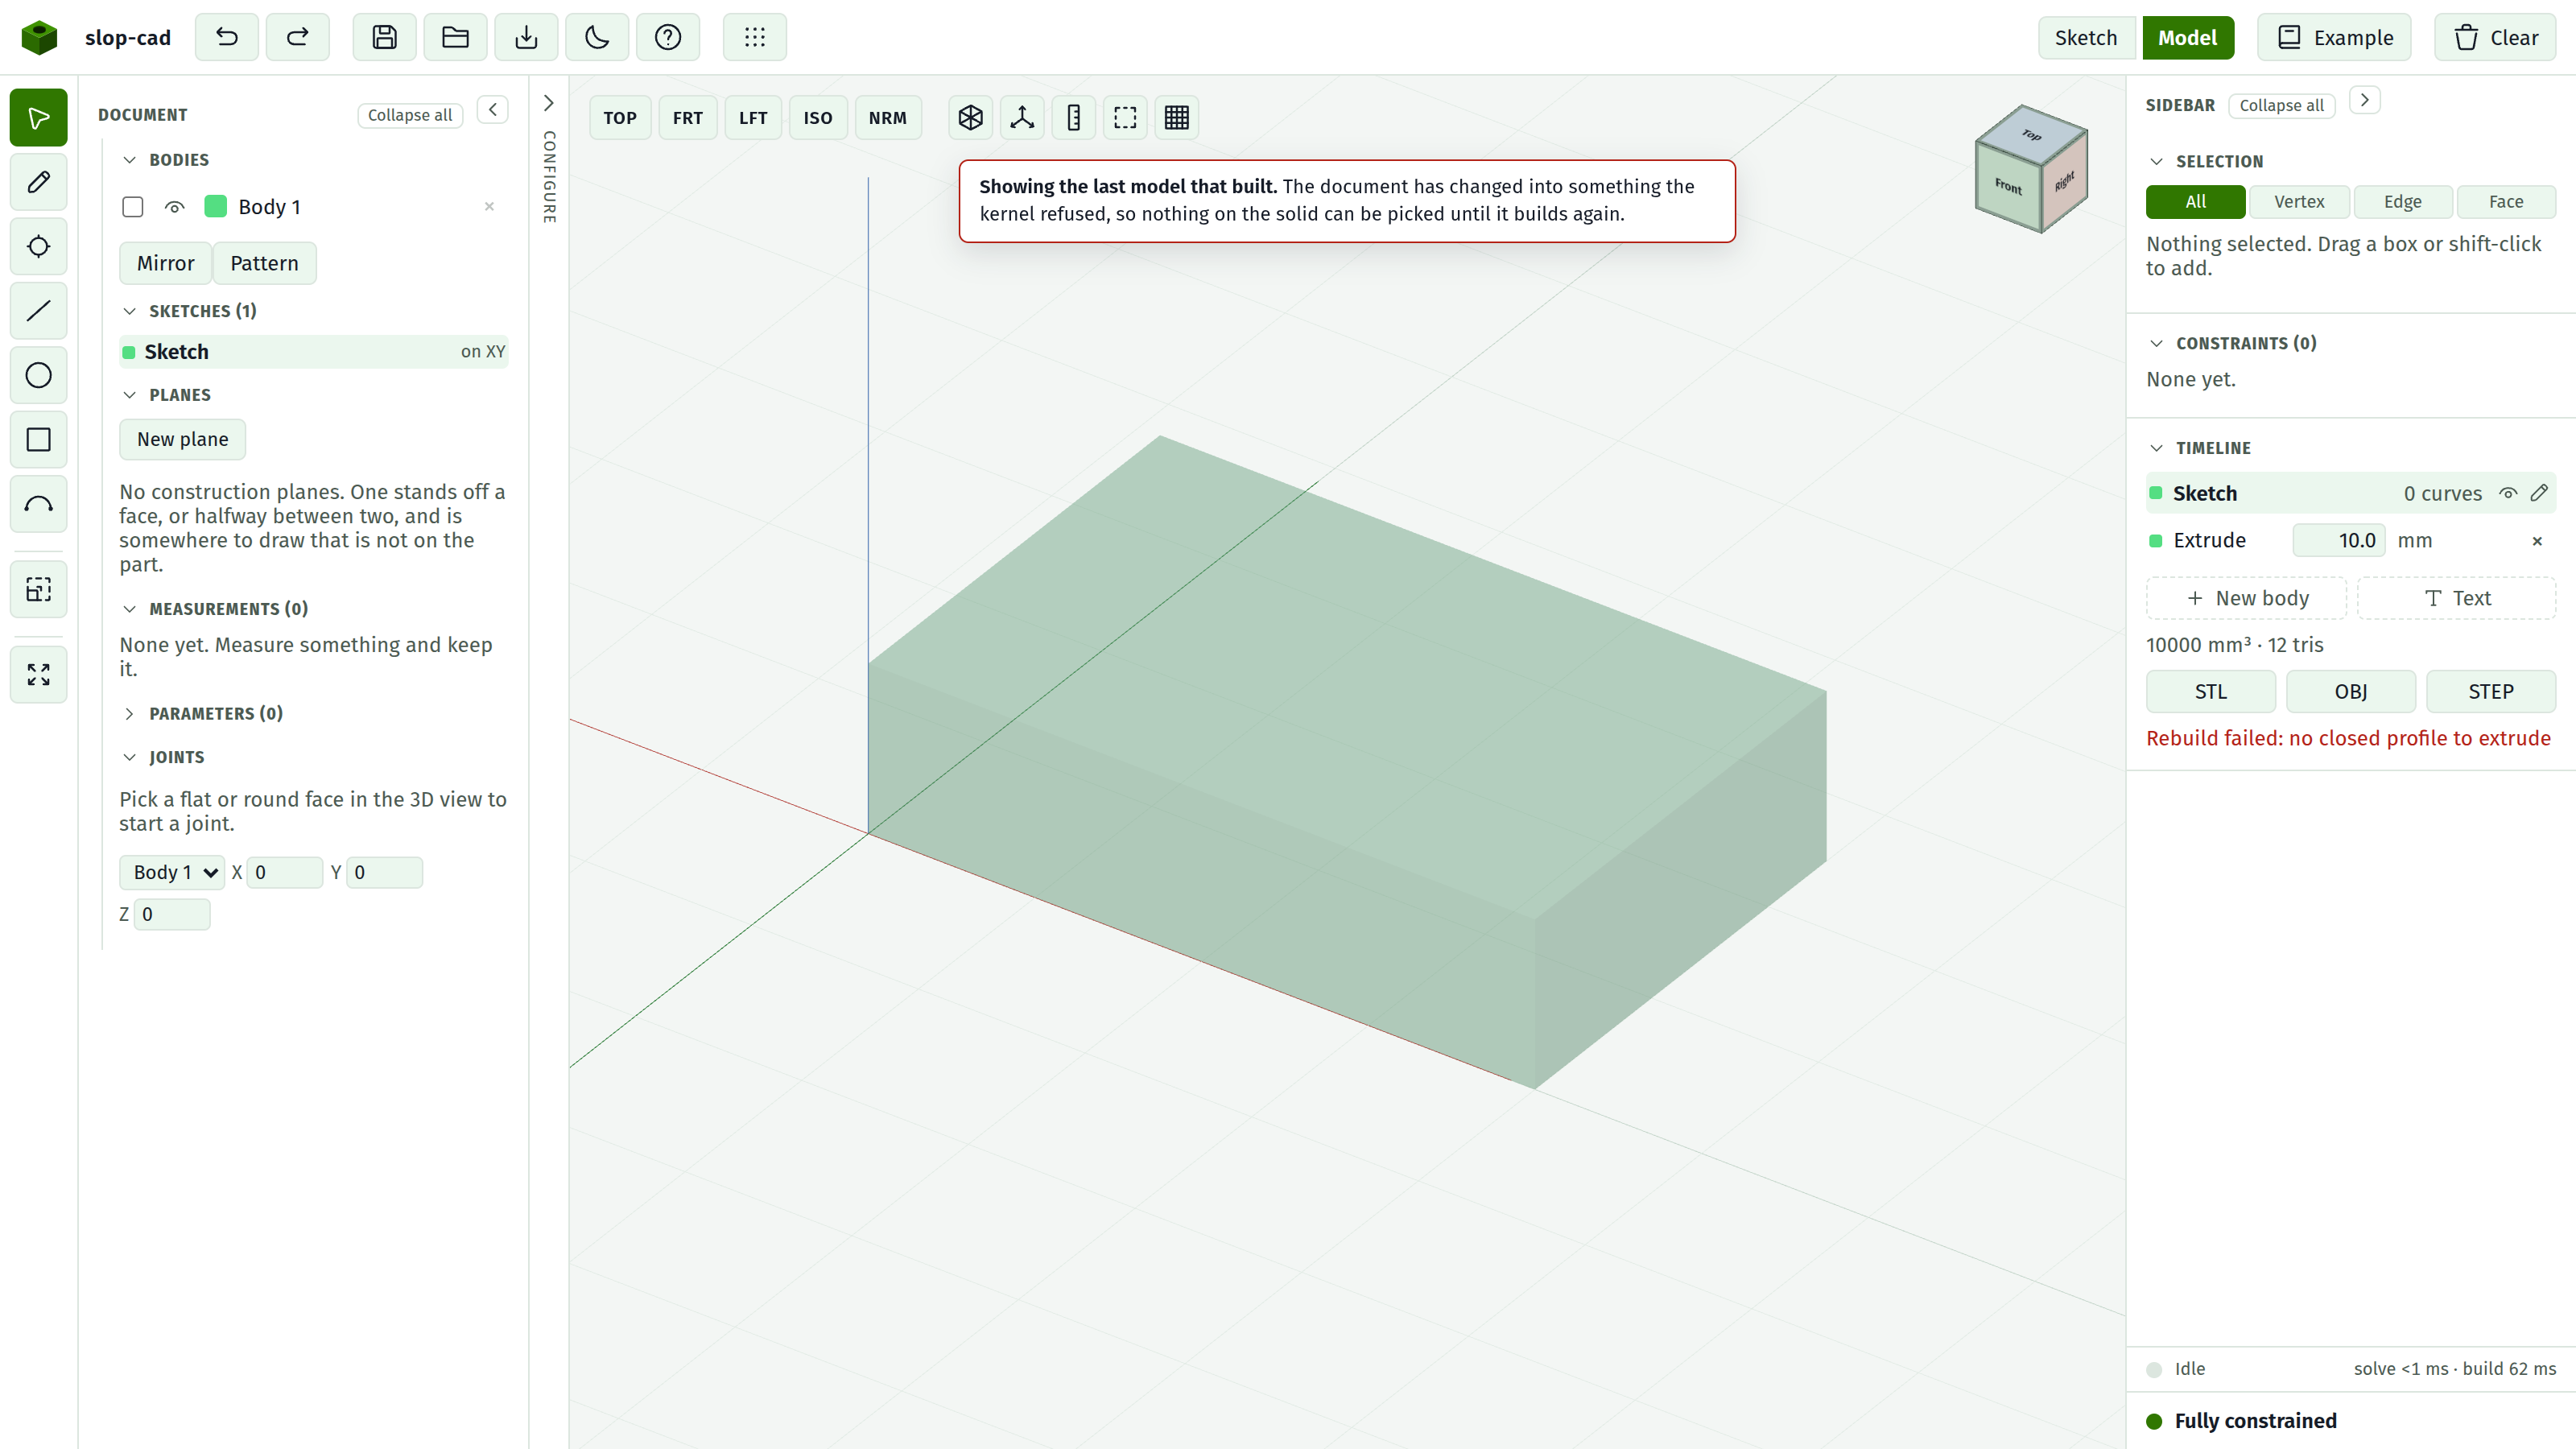Set selection filter to Vertex
The image size is (2576, 1449).
pos(2299,202)
